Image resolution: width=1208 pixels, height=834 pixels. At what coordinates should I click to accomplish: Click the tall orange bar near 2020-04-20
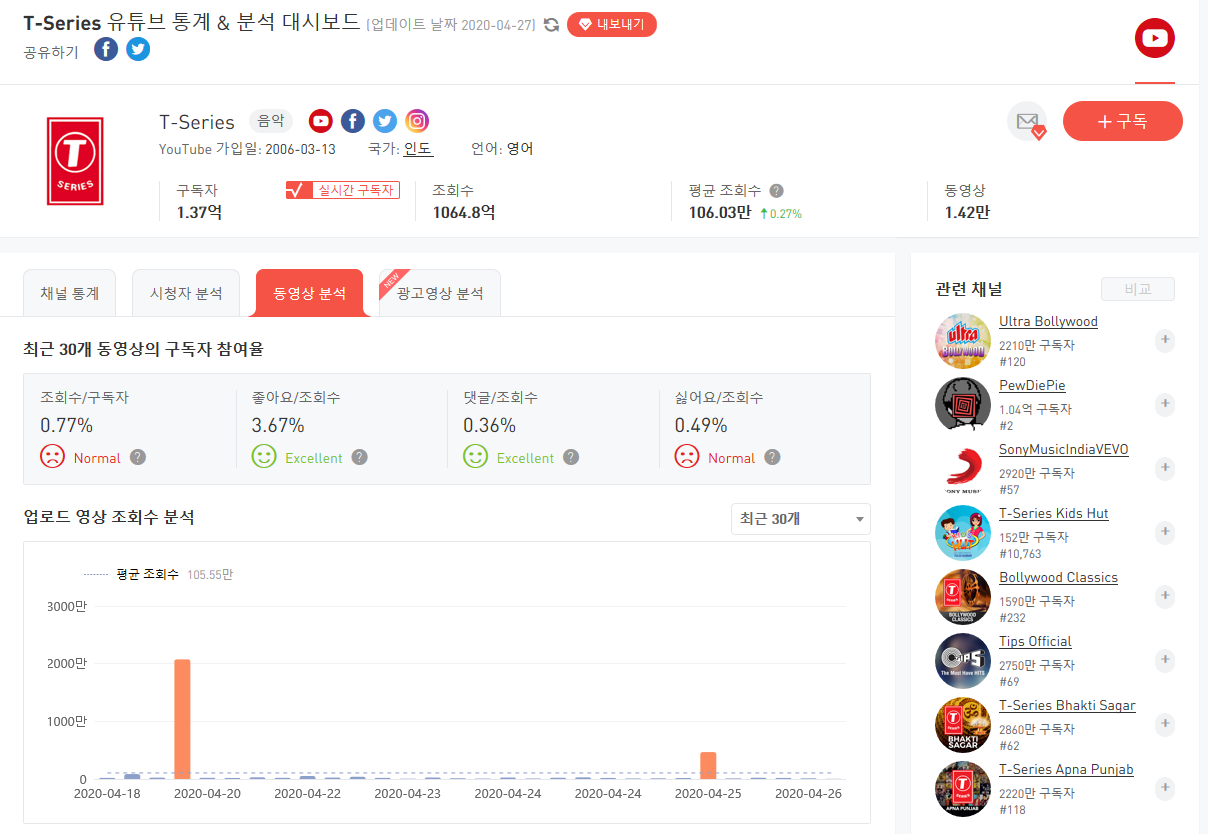[182, 719]
